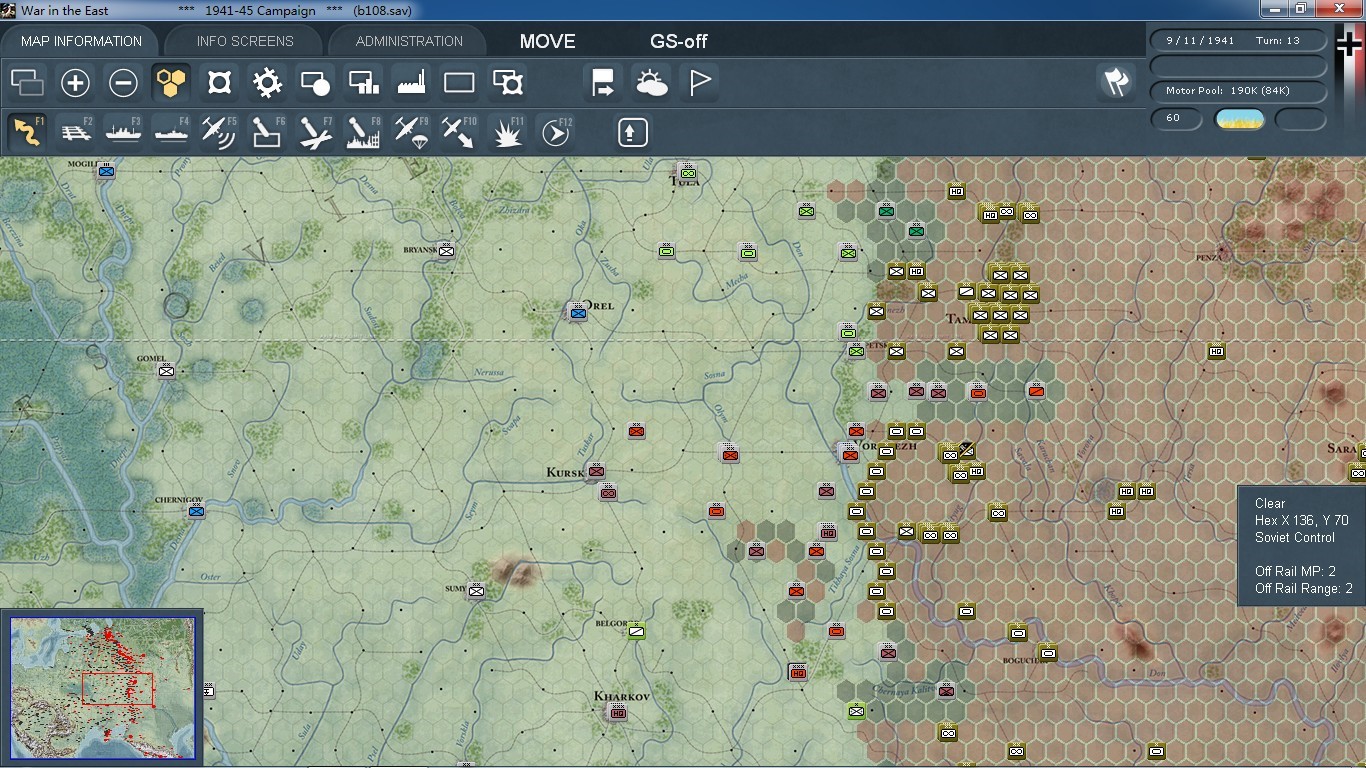Click the Sumy unit counter
The image size is (1366, 768).
tap(477, 590)
